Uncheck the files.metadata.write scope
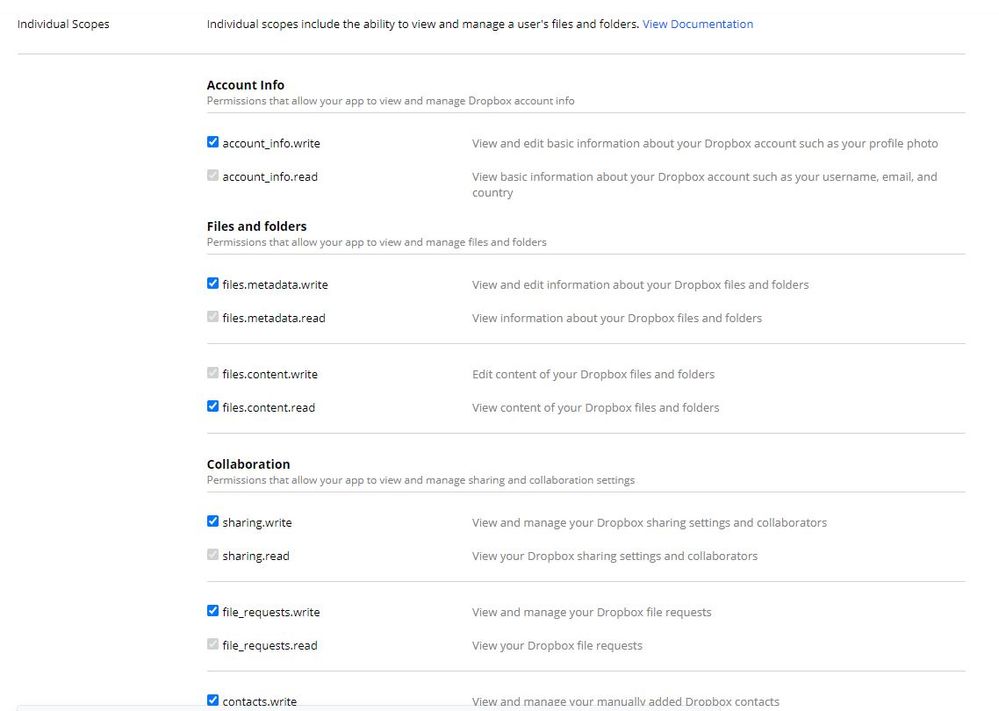Viewport: 999px width, 711px height. pos(213,284)
